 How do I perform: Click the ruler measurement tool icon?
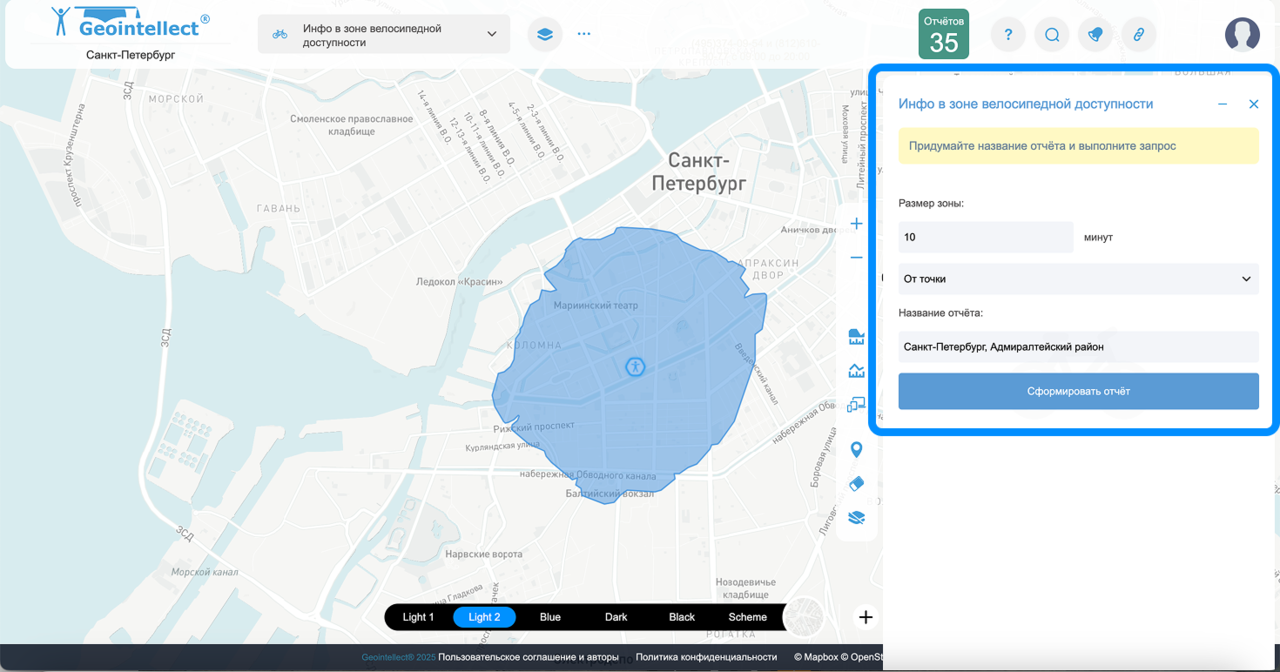pos(856,336)
